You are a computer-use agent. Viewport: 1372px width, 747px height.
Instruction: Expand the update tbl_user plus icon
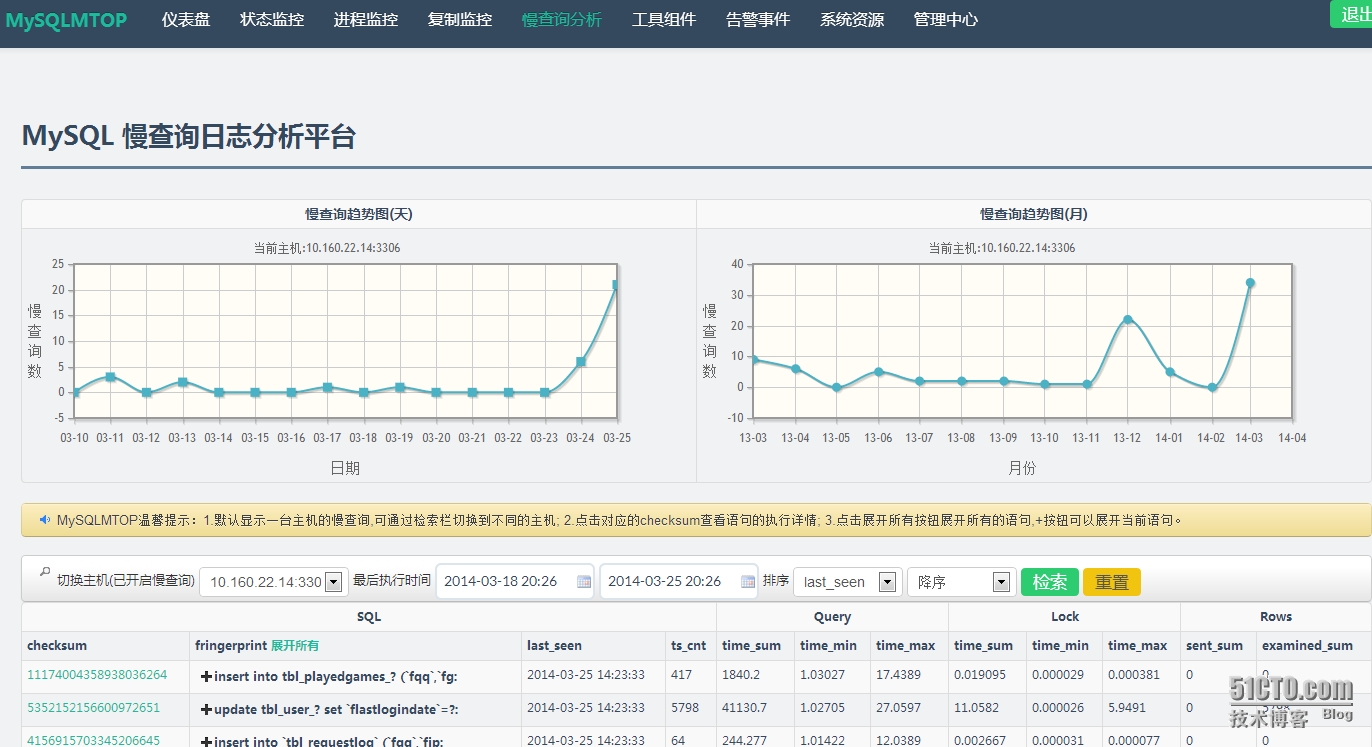pyautogui.click(x=206, y=710)
